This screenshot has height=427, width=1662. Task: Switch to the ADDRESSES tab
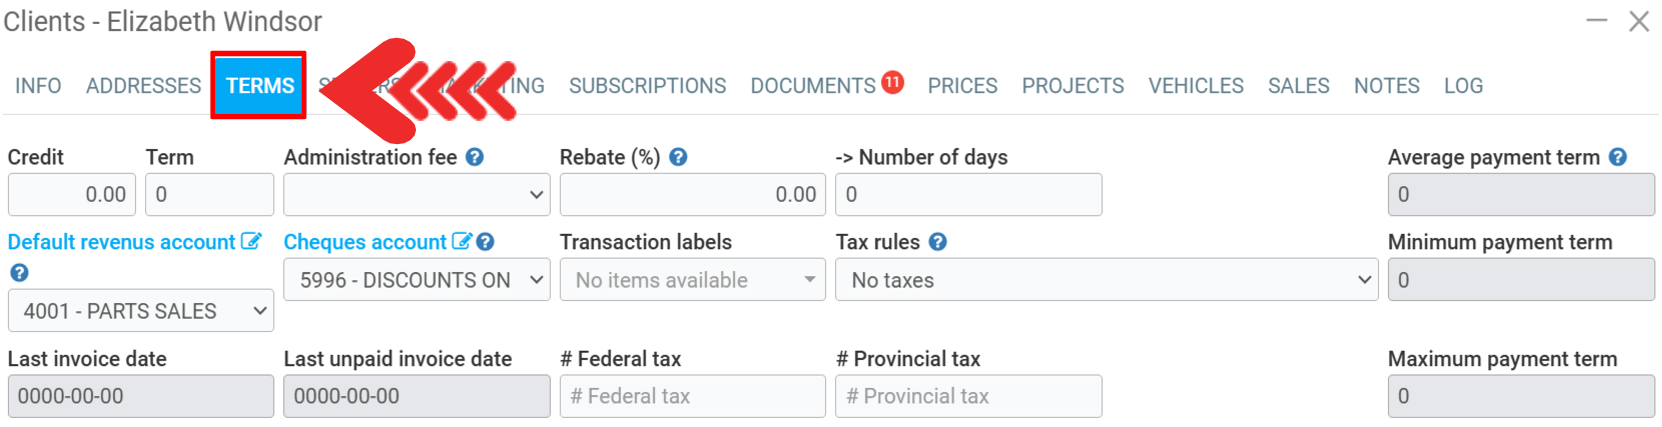(143, 86)
